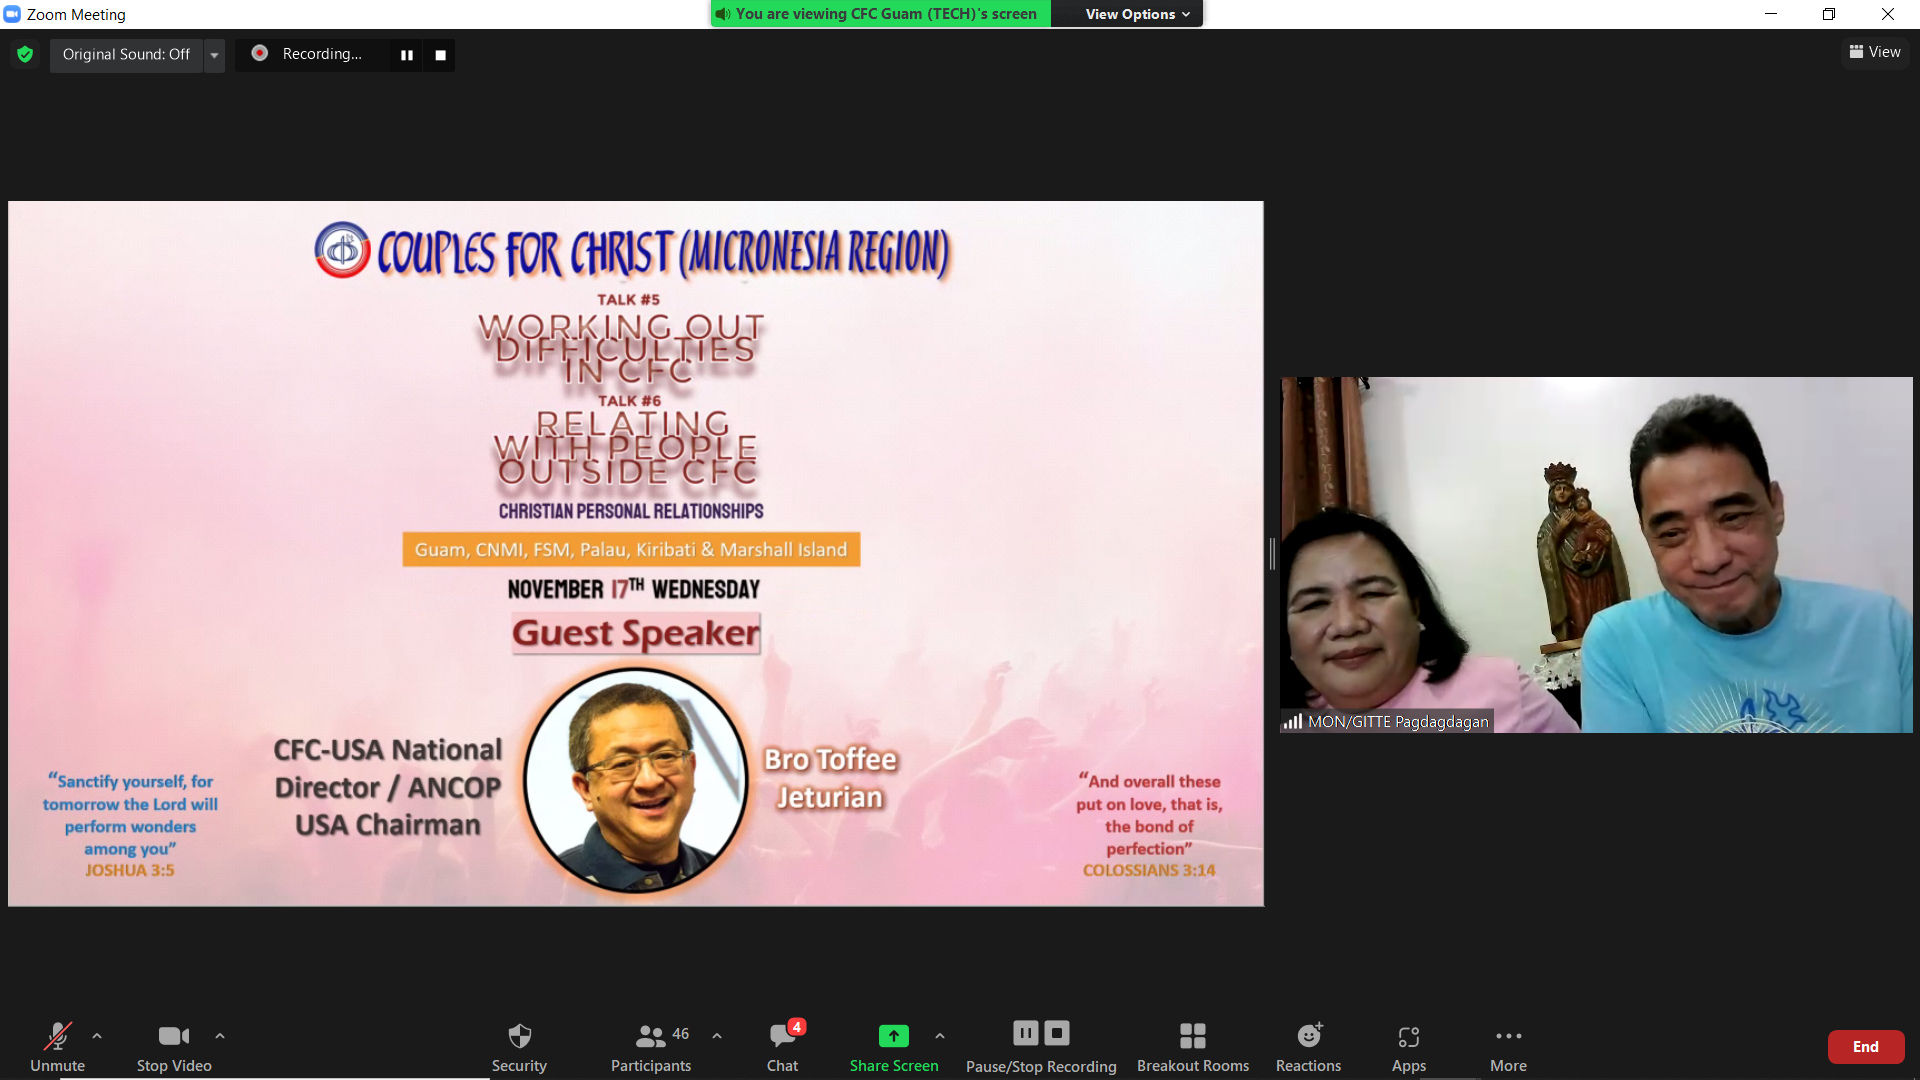Click the green encryption shield icon
1920x1080 pixels.
[x=25, y=54]
